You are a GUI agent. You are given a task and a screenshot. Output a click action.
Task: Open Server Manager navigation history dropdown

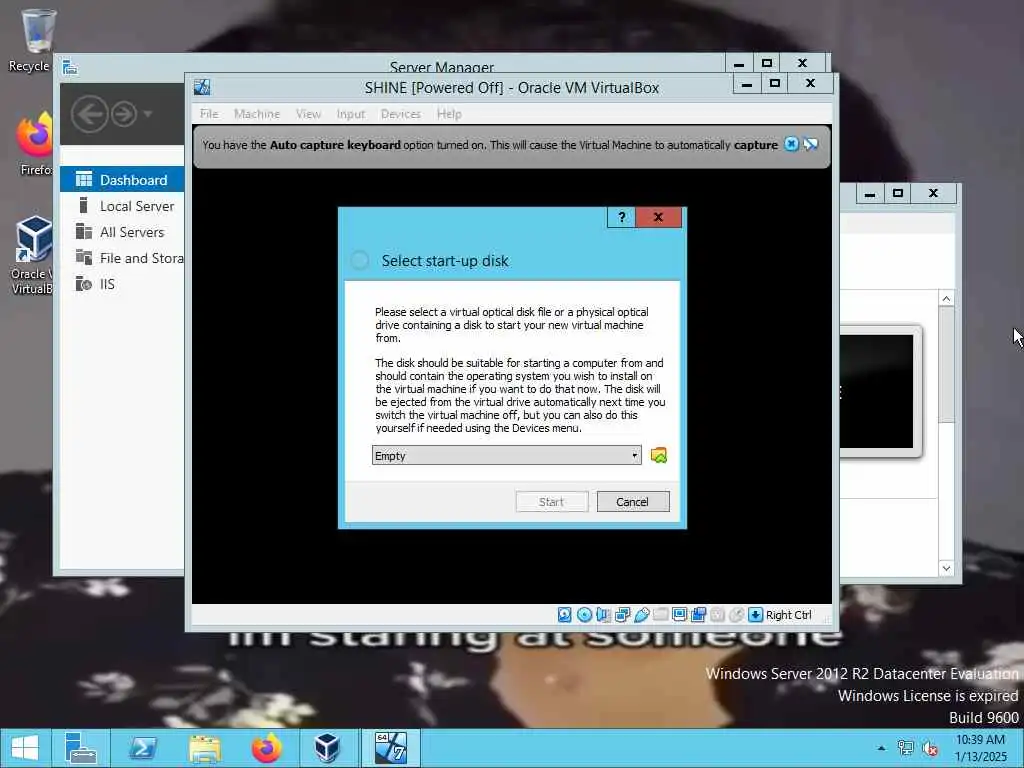(148, 114)
